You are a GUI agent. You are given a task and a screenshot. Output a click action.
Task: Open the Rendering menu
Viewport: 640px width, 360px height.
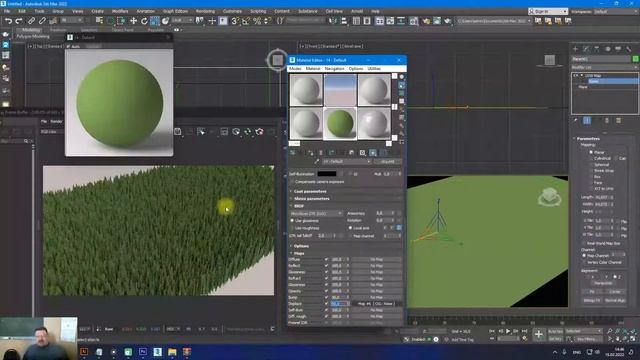(x=205, y=11)
